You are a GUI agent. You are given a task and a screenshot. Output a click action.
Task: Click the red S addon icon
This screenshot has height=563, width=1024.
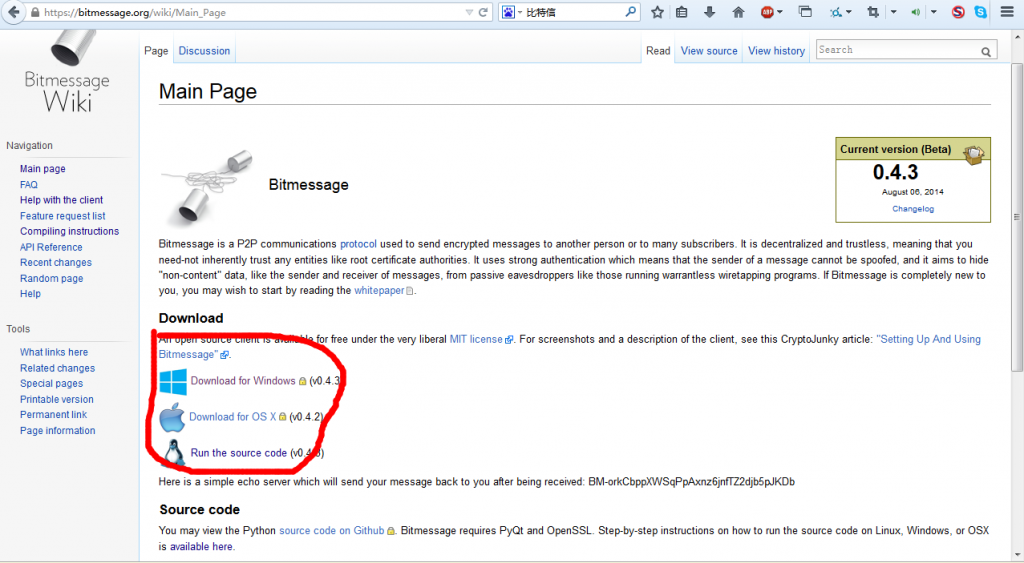click(958, 12)
